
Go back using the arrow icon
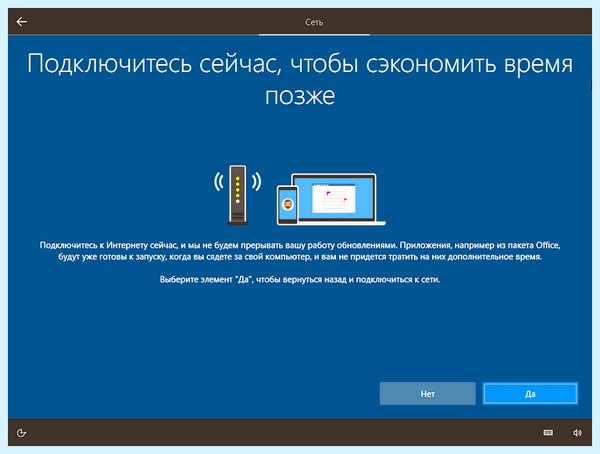coord(22,22)
